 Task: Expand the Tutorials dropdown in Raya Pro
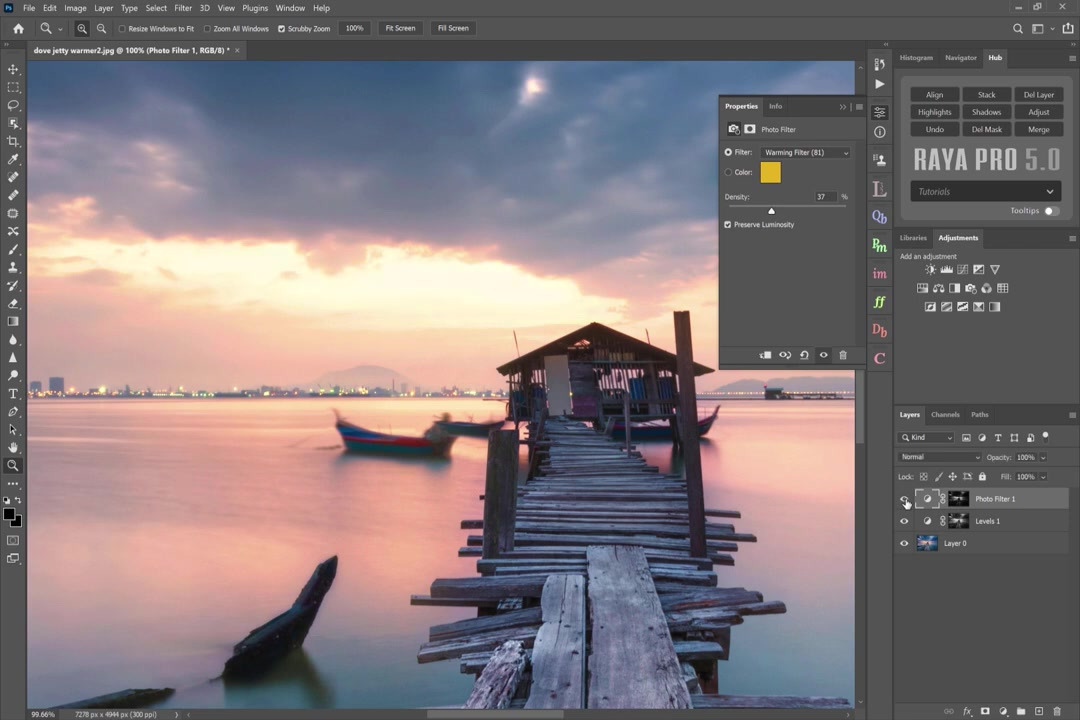point(985,191)
